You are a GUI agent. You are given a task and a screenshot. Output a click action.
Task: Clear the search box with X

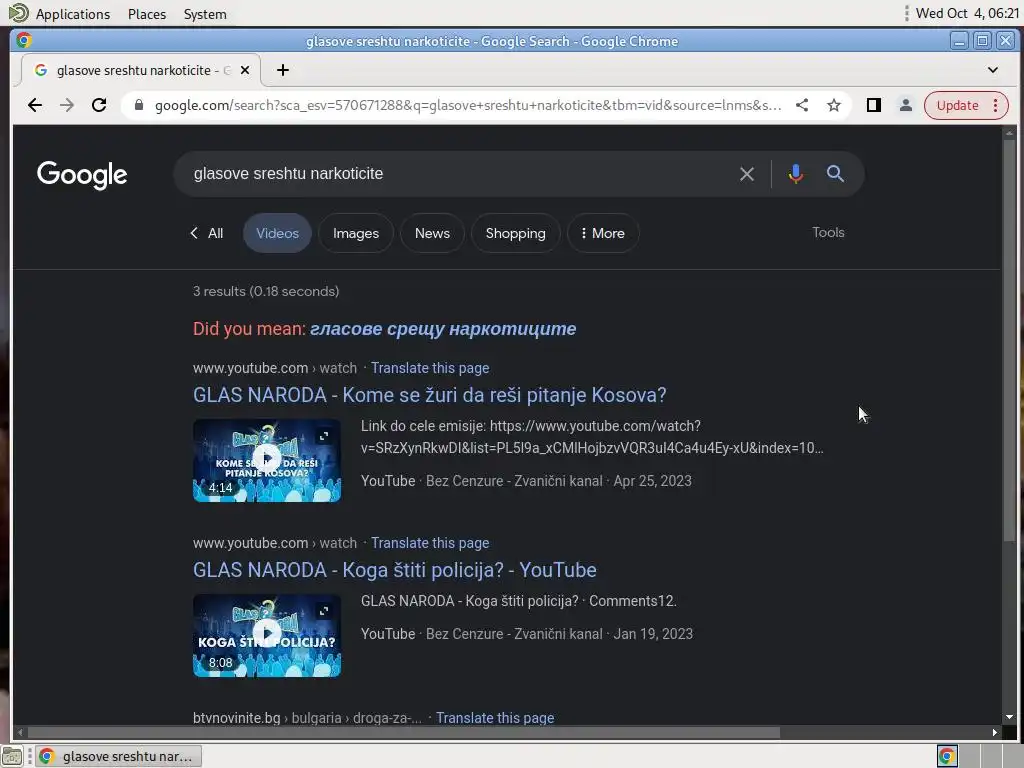point(746,174)
